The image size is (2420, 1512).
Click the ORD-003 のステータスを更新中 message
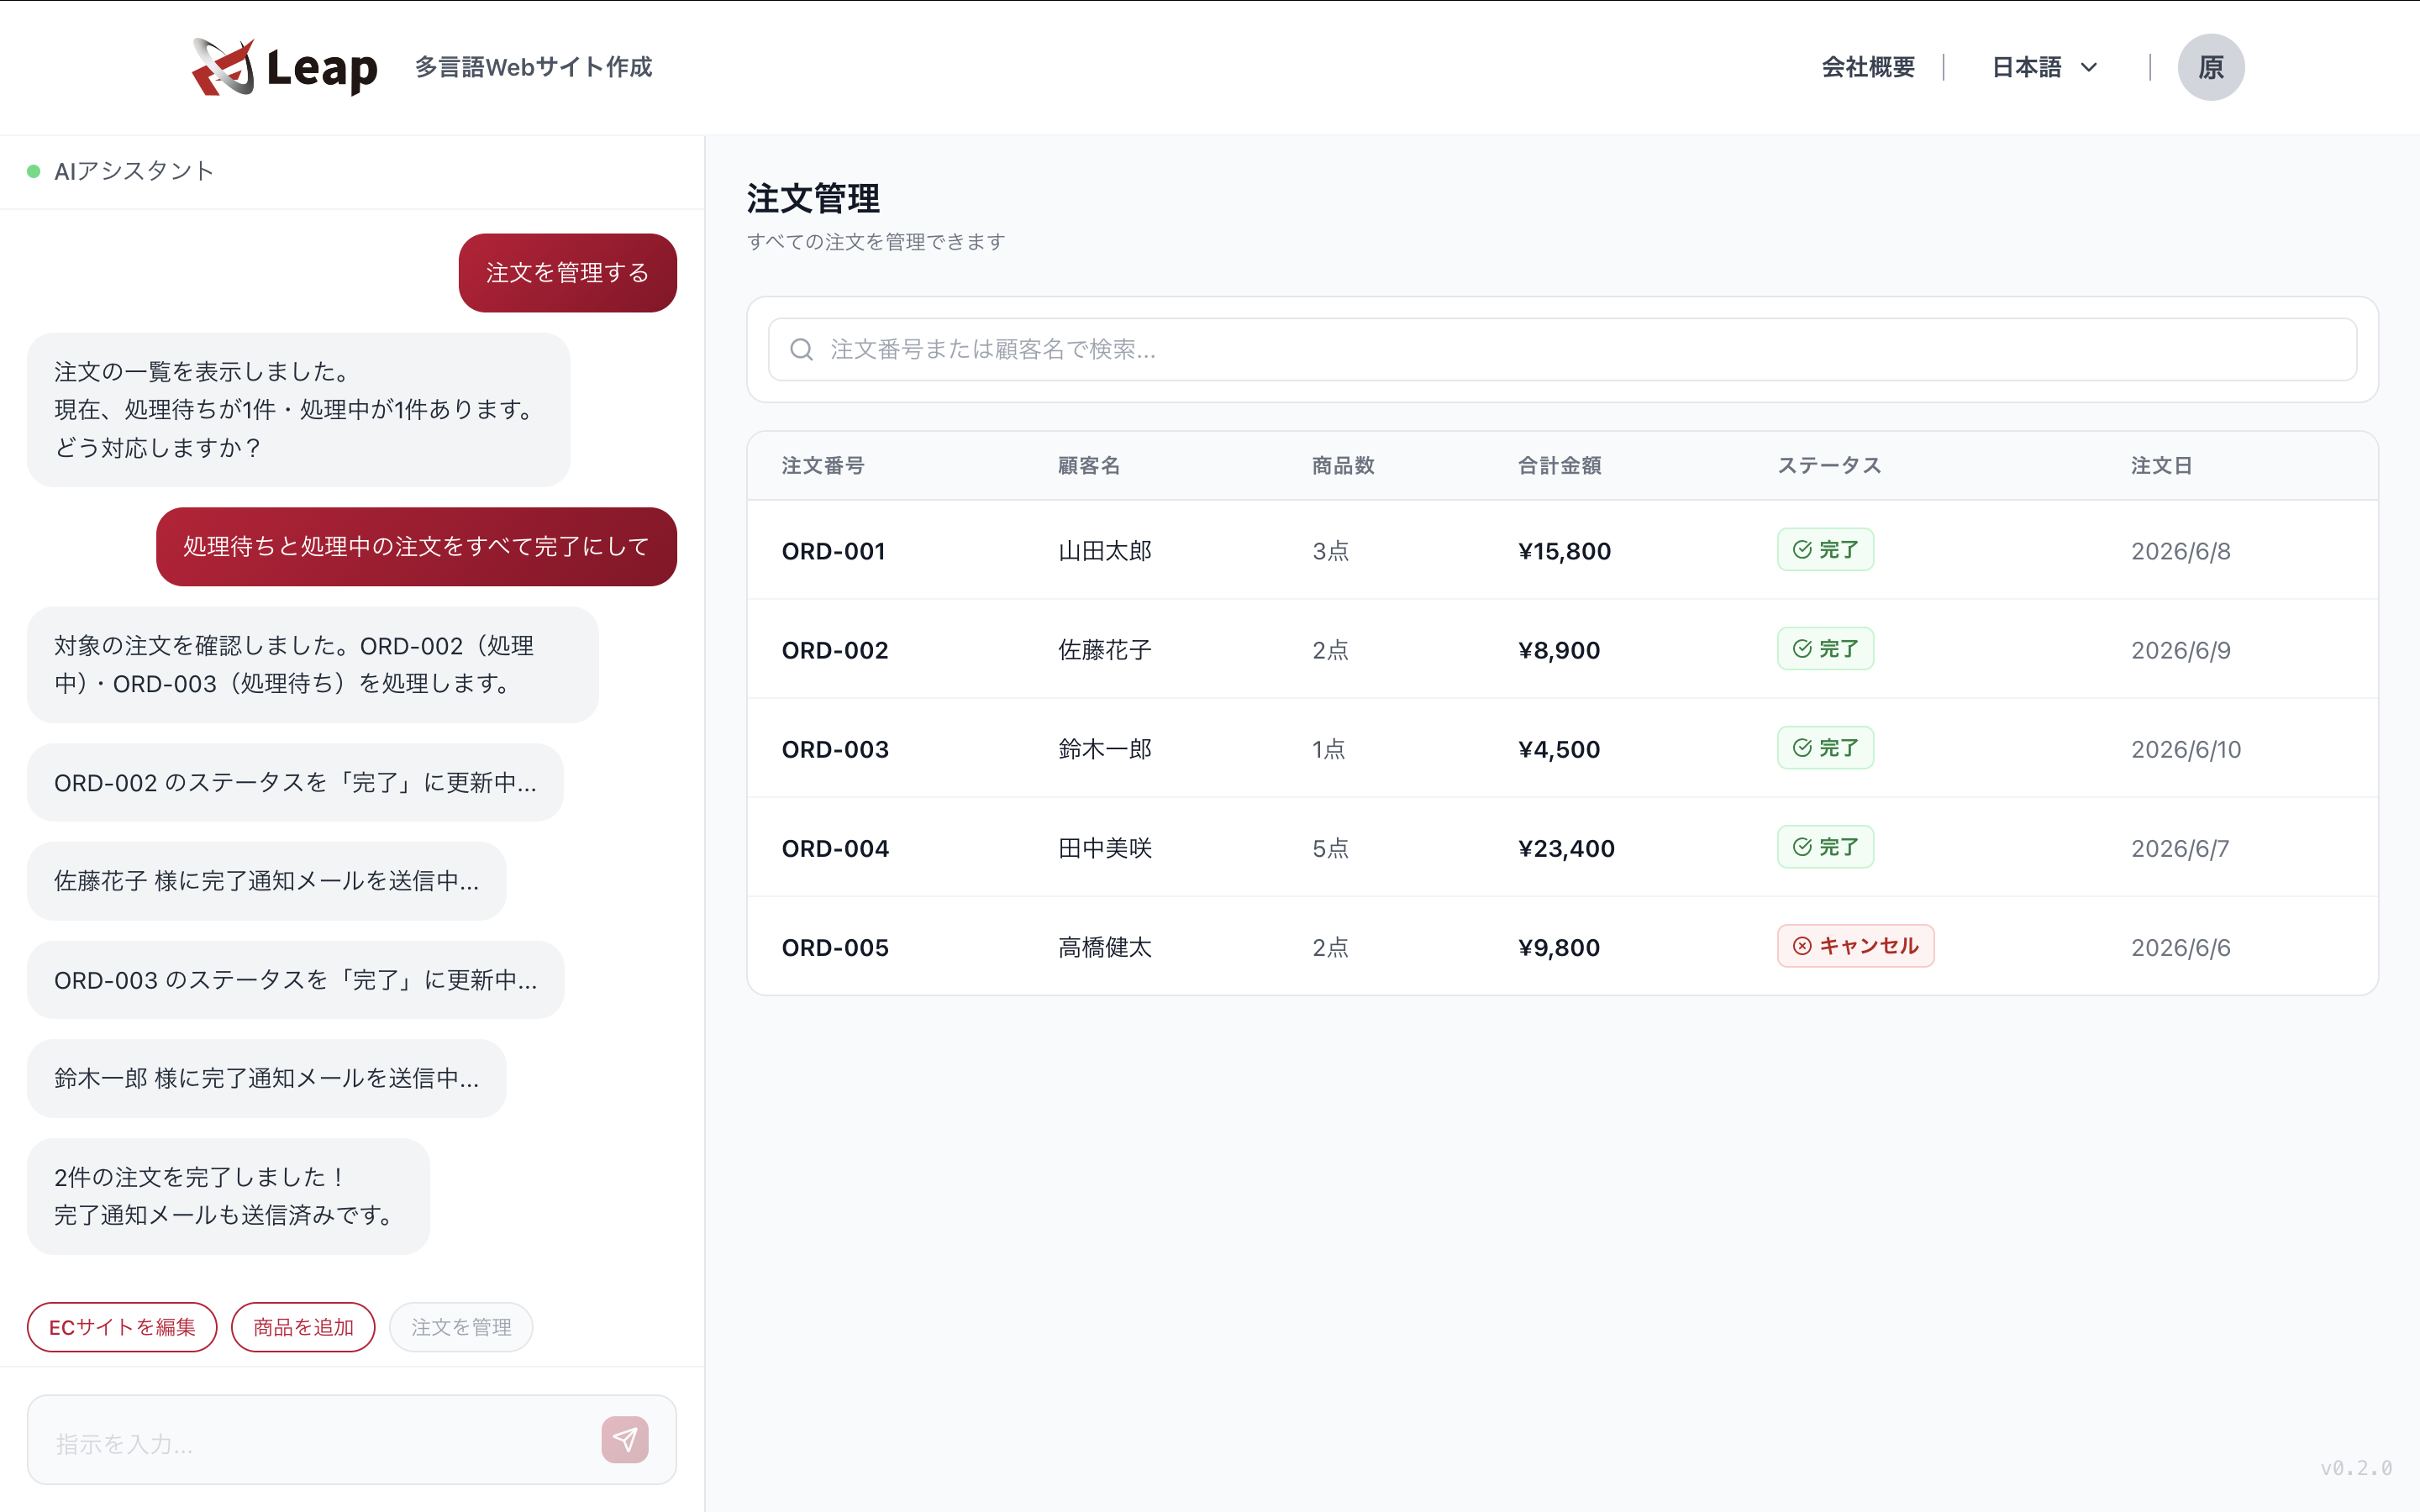[x=295, y=980]
